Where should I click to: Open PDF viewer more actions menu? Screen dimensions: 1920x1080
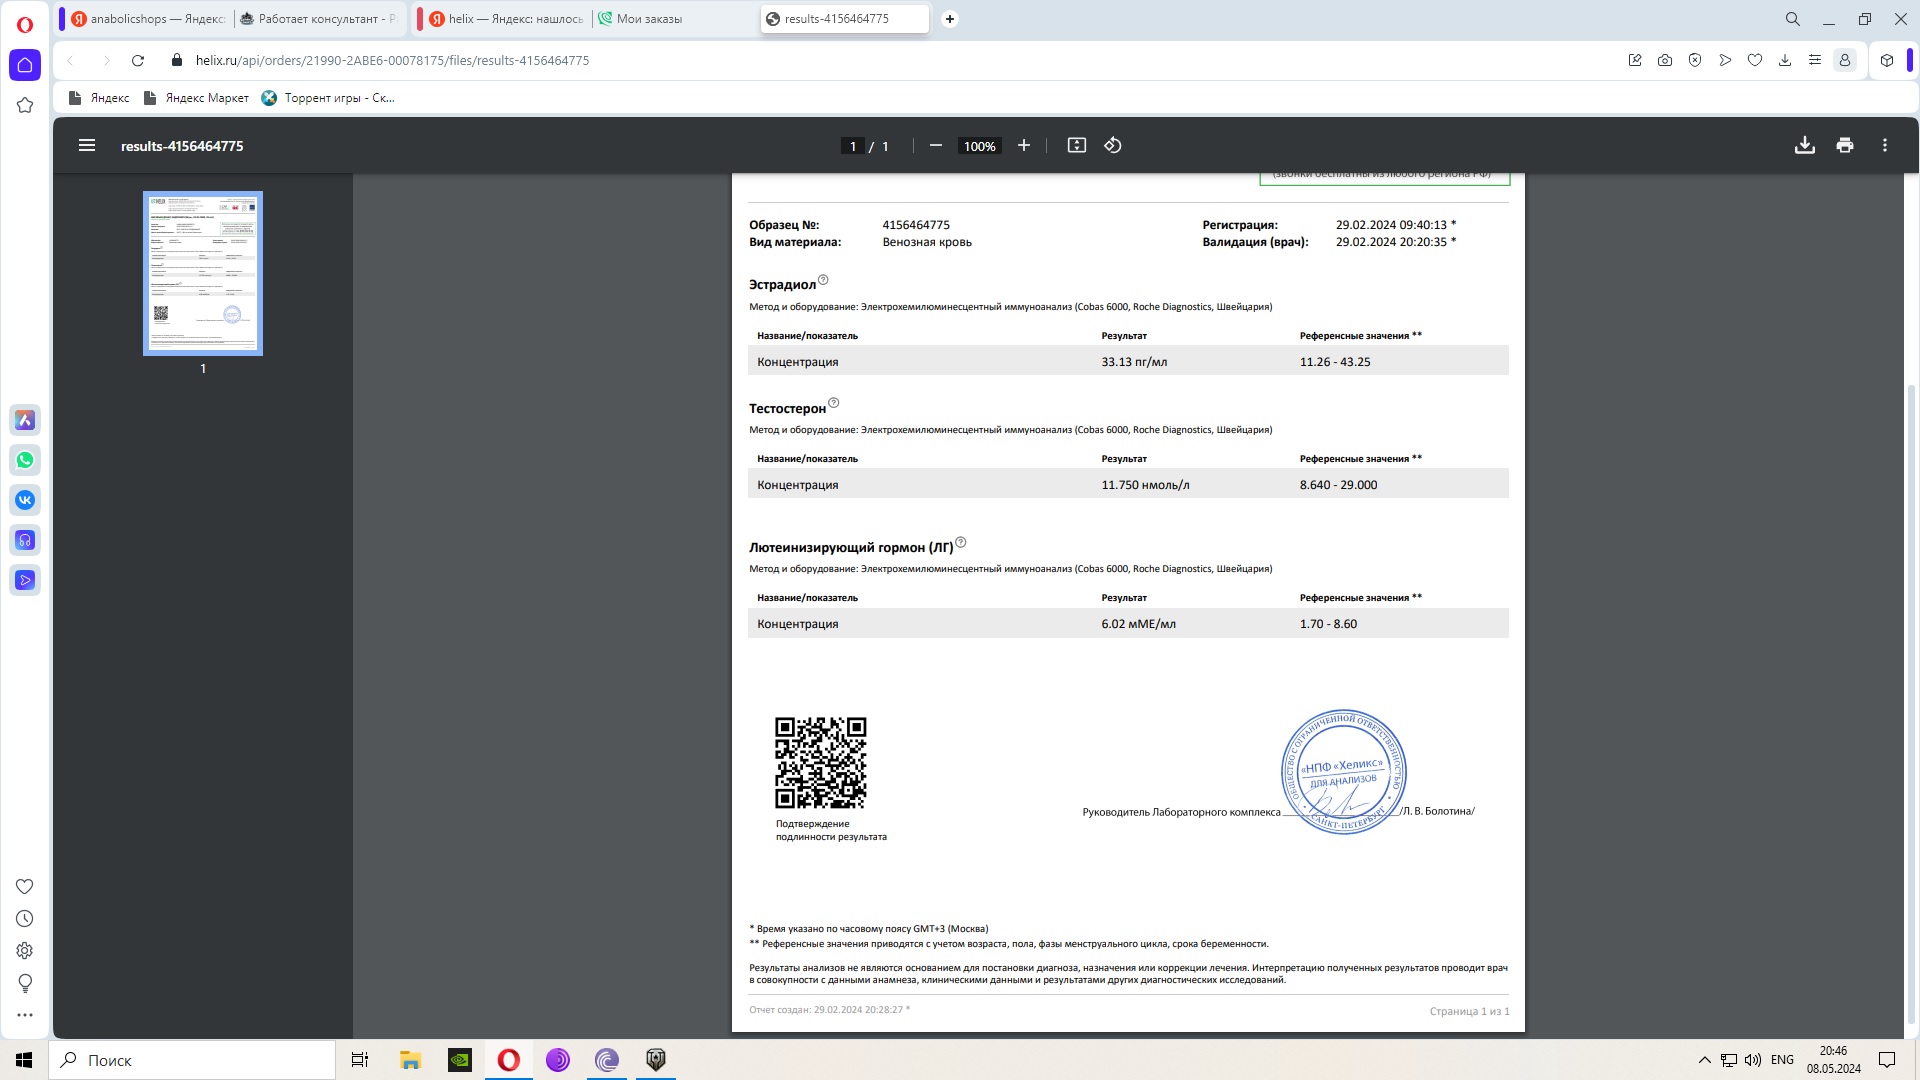click(x=1885, y=146)
